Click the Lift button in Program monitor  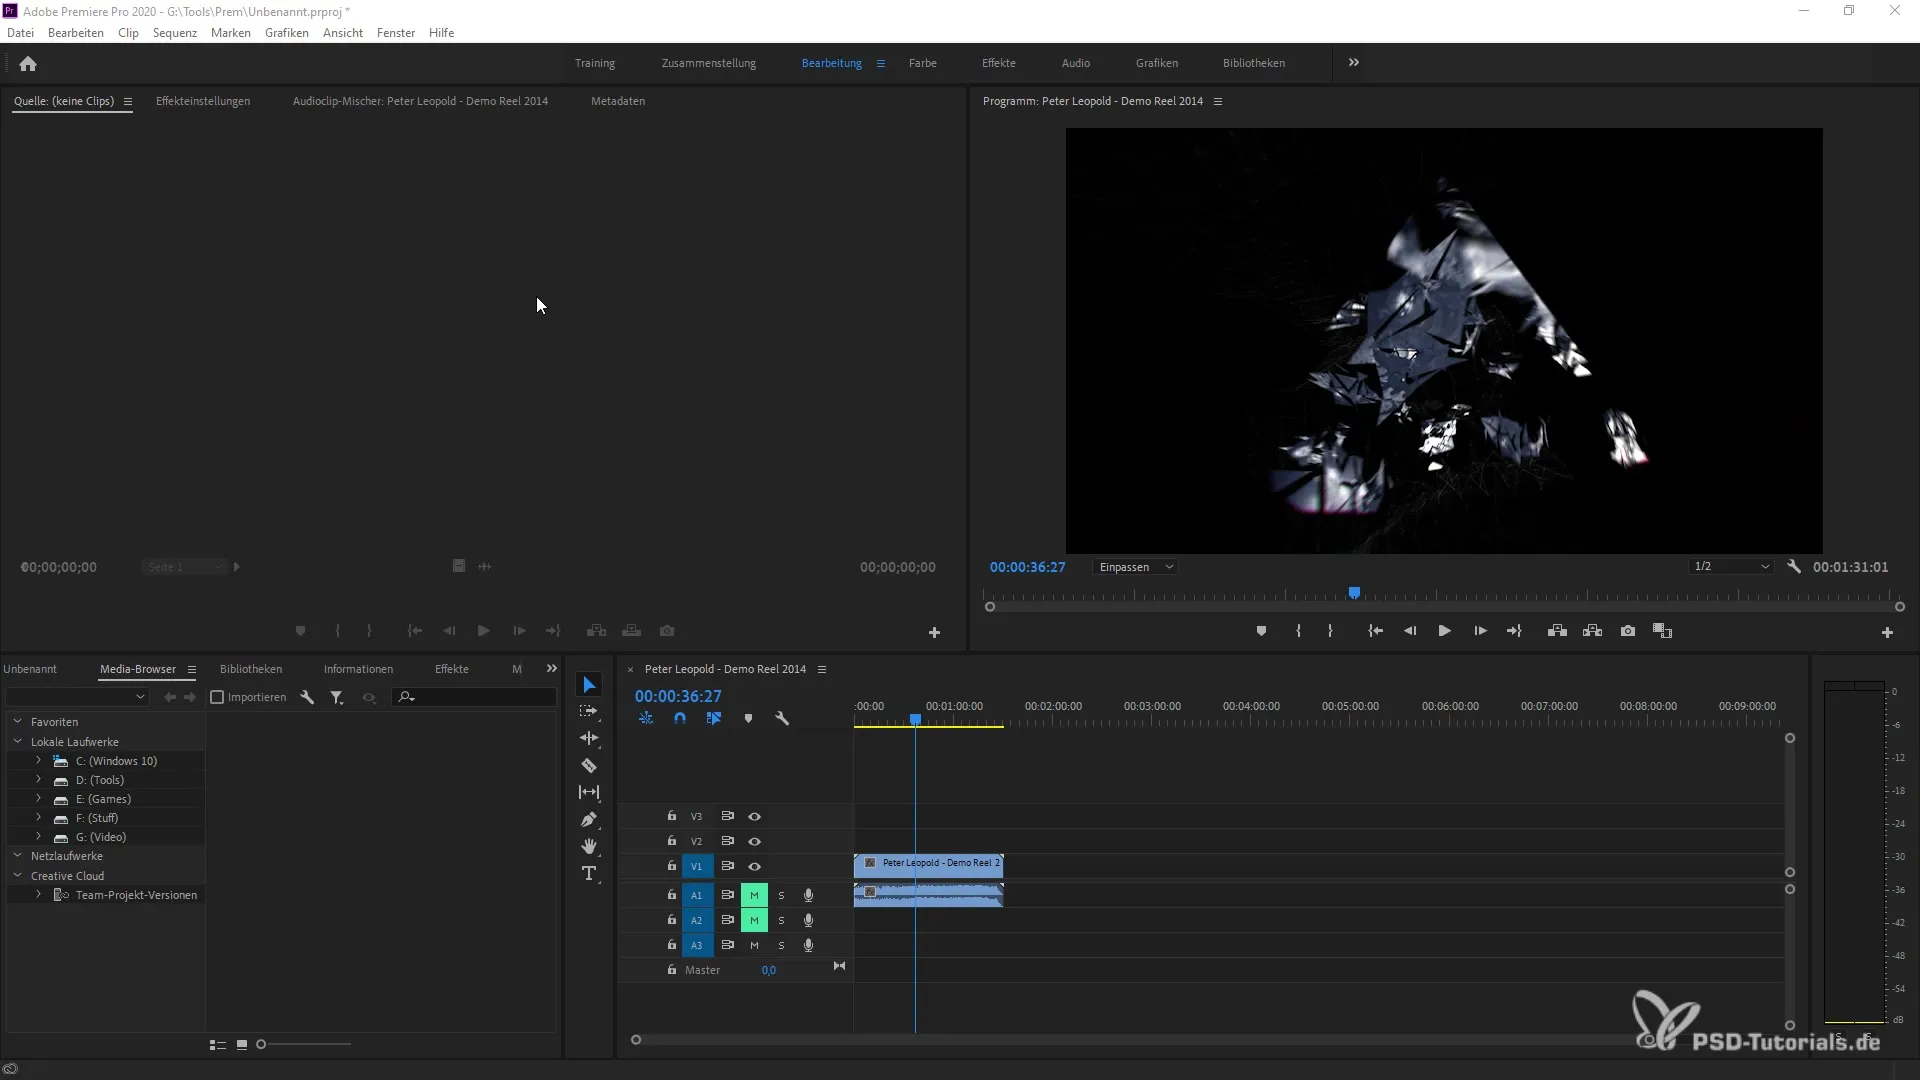click(1557, 631)
